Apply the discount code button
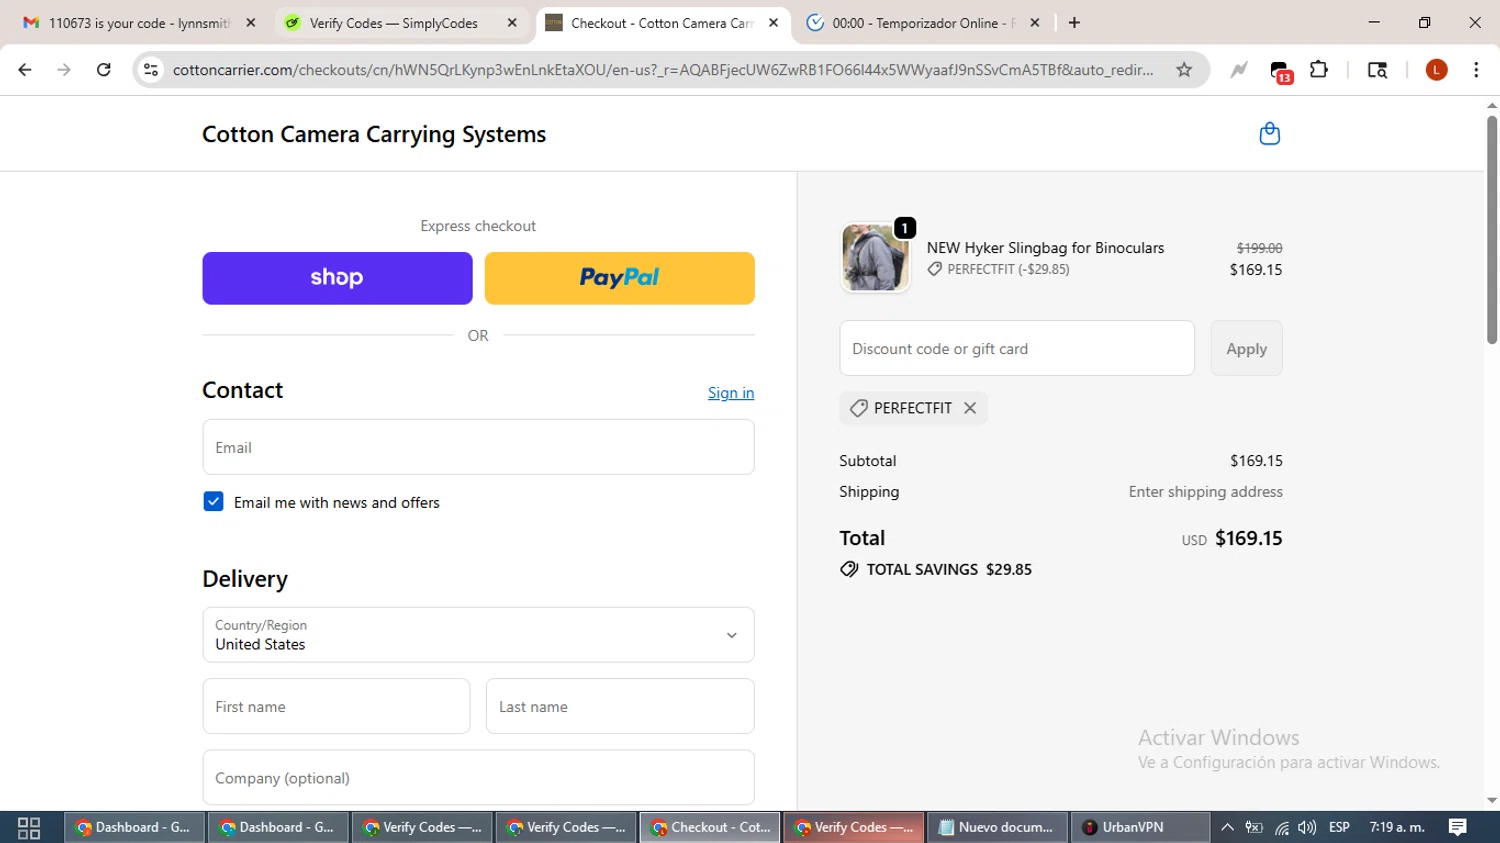 pyautogui.click(x=1246, y=349)
